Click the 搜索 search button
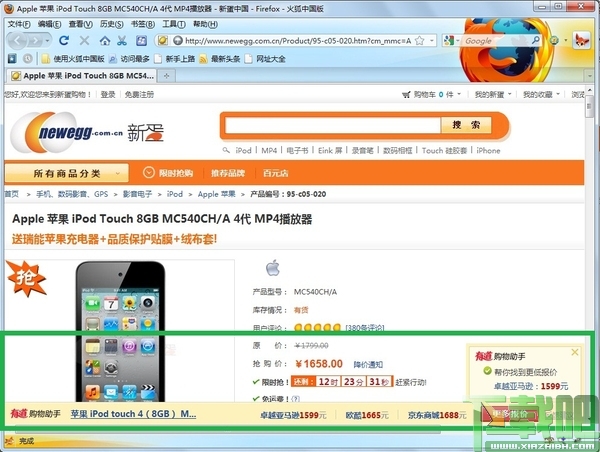 click(466, 125)
